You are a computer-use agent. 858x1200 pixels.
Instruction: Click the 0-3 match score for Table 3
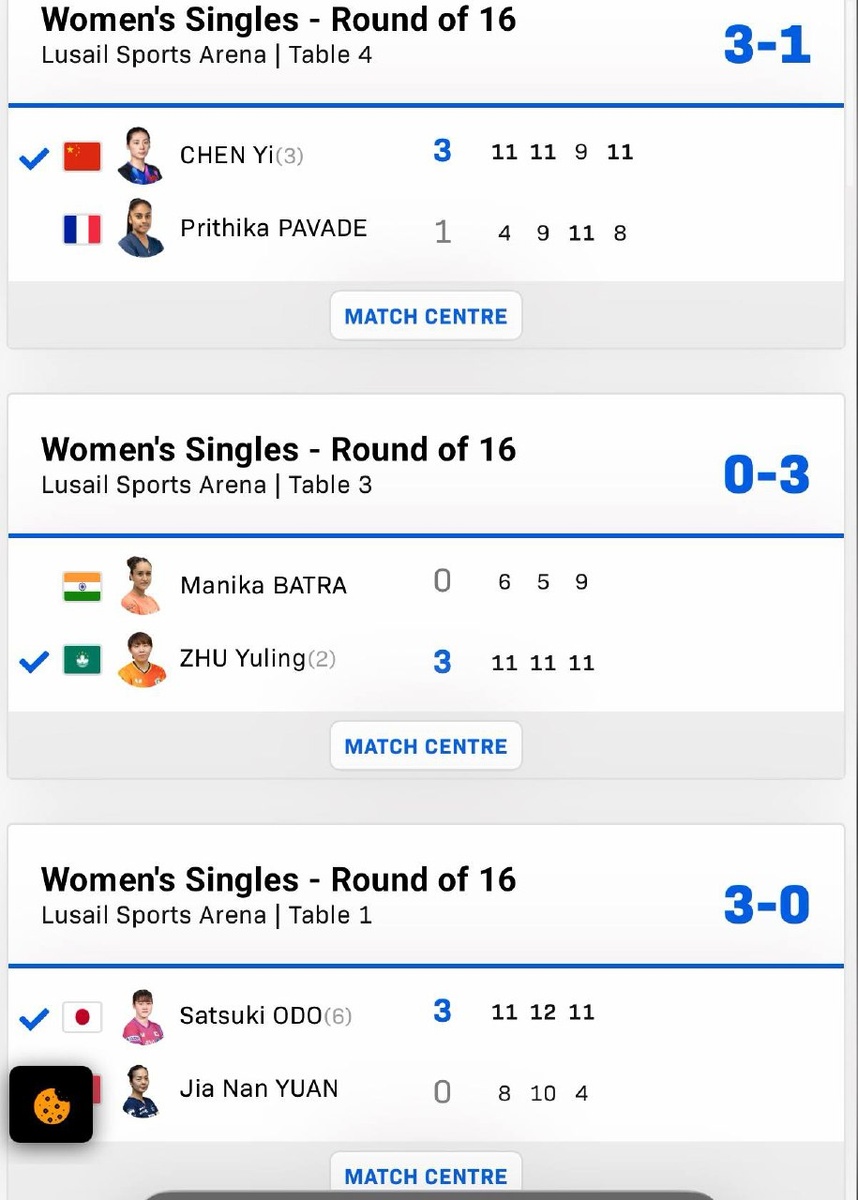(x=766, y=474)
